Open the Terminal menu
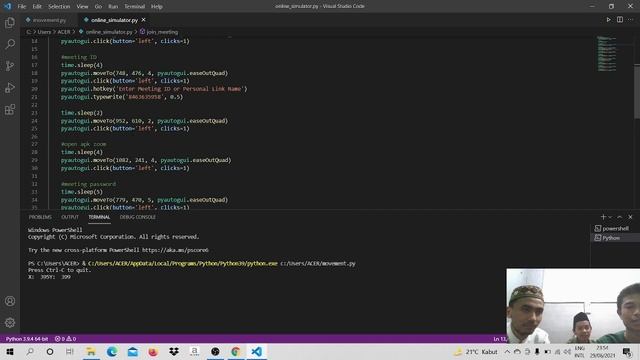The image size is (640, 360). coord(134,7)
